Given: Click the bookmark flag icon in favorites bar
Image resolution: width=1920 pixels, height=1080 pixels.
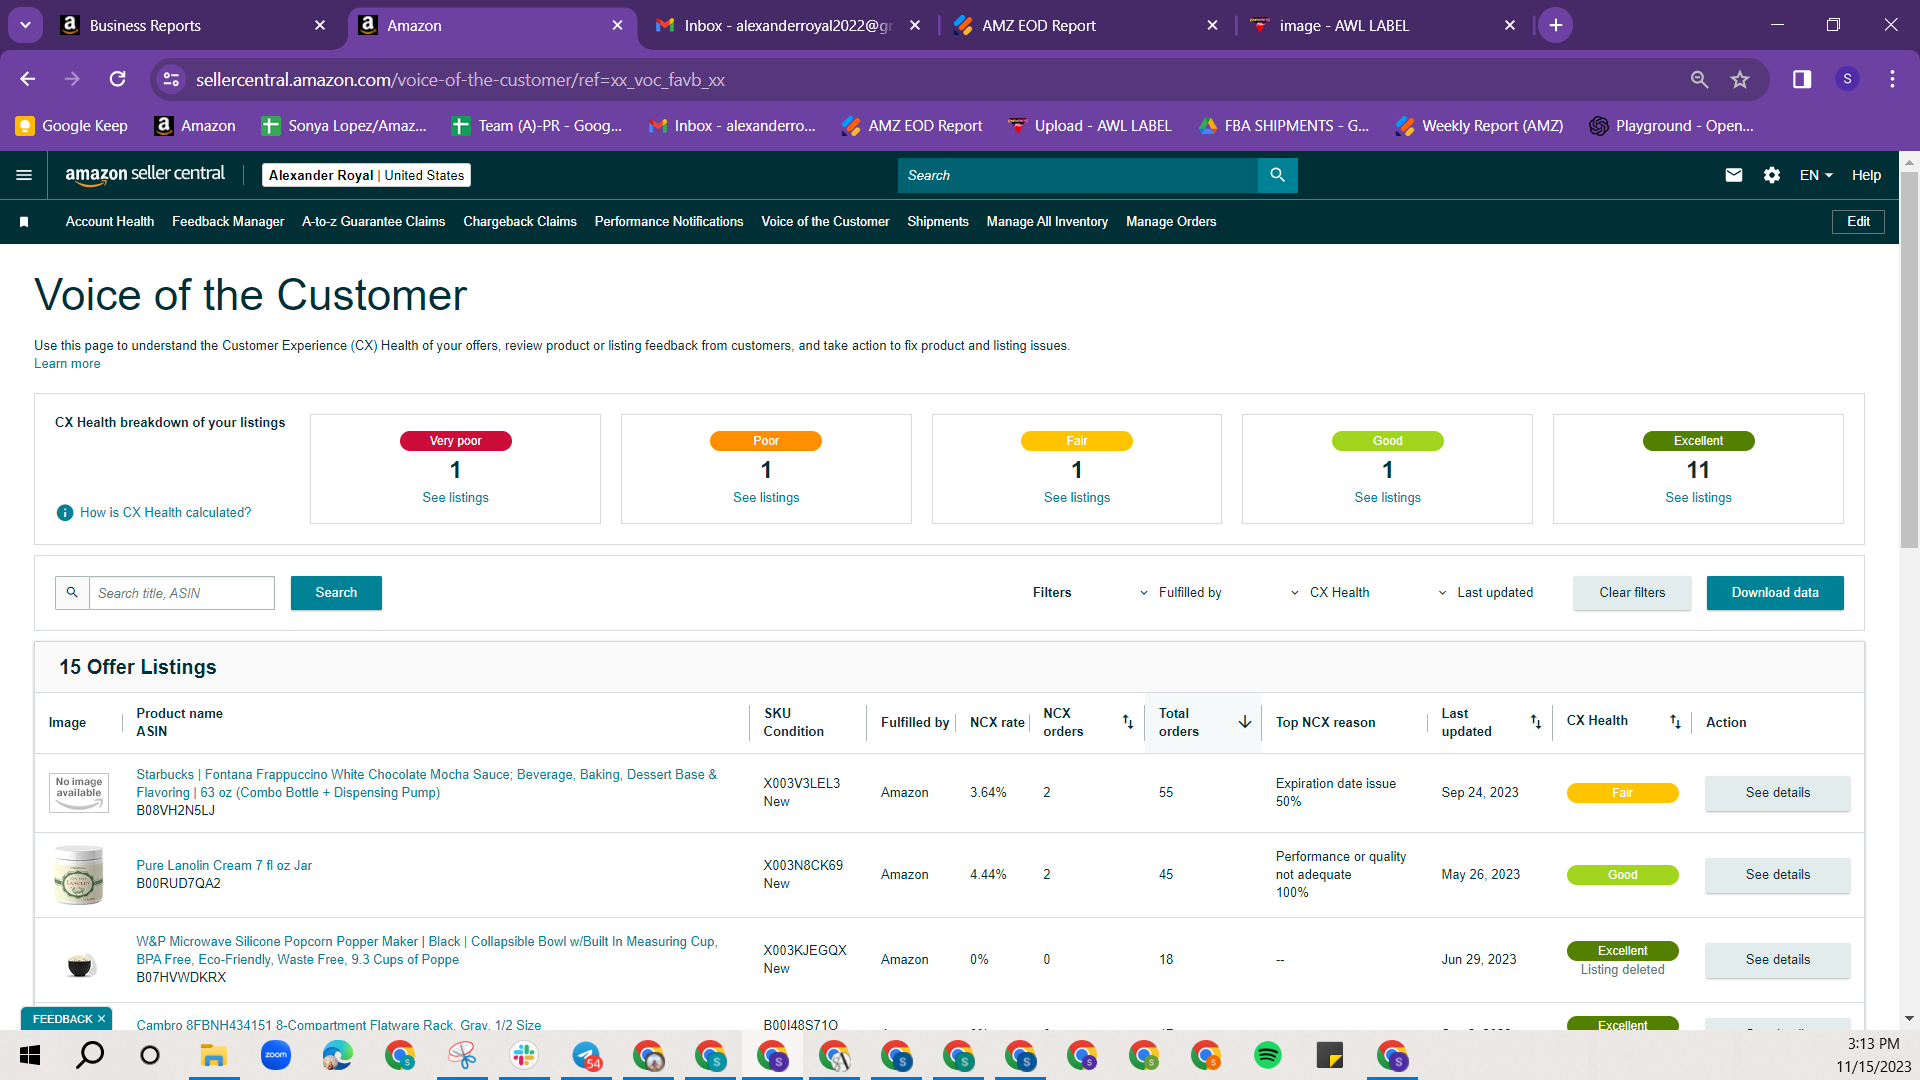Looking at the screenshot, I should tap(24, 222).
